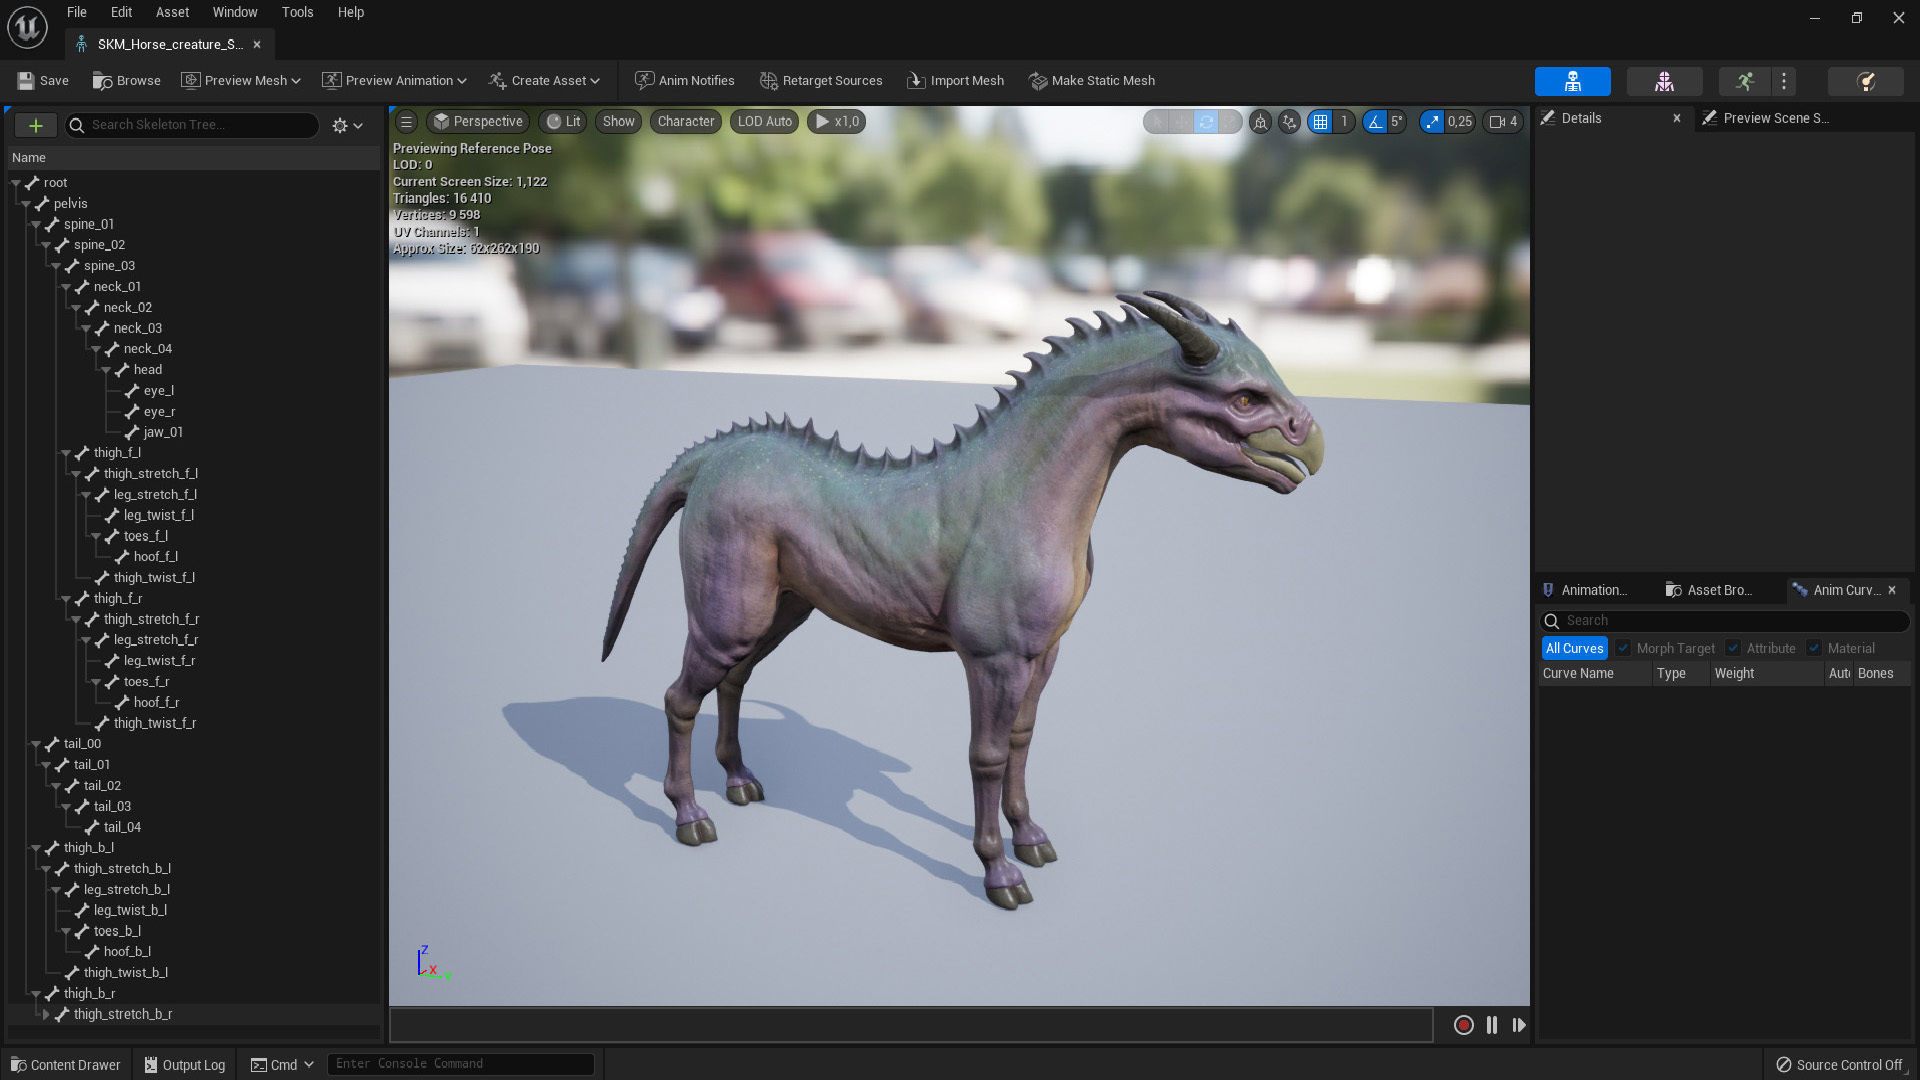Open the Character viewport menu
This screenshot has height=1080, width=1920.
pos(686,121)
